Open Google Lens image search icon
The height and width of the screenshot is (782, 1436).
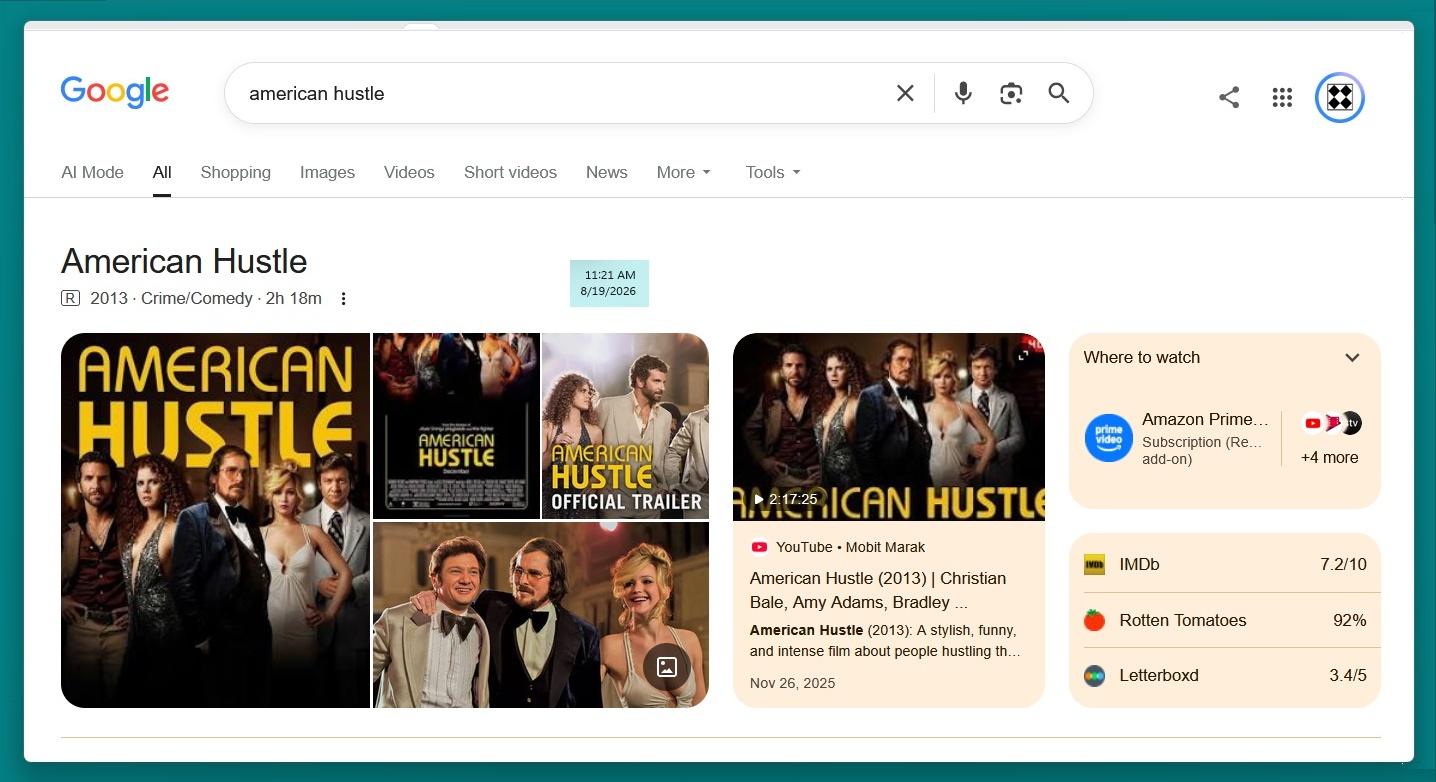[1011, 93]
